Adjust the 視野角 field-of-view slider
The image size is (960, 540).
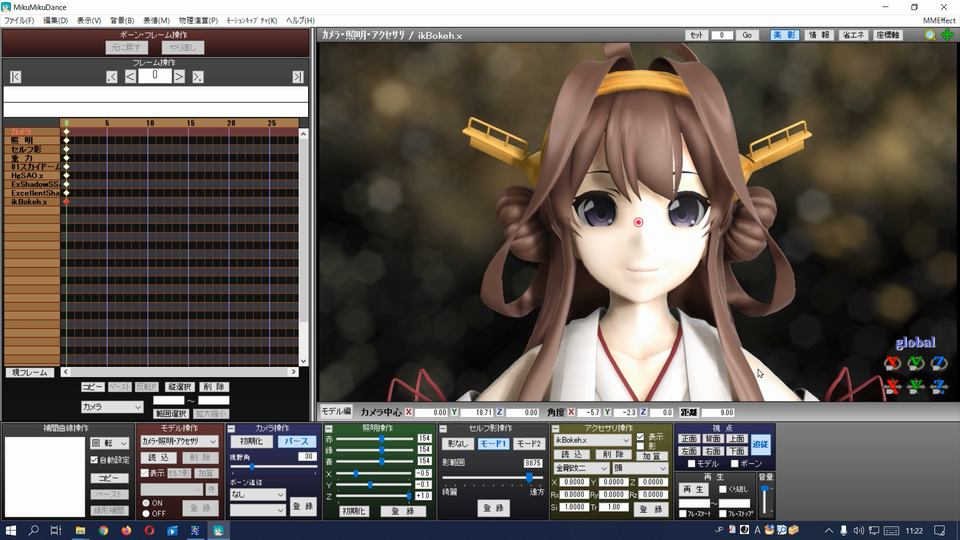coord(273,467)
